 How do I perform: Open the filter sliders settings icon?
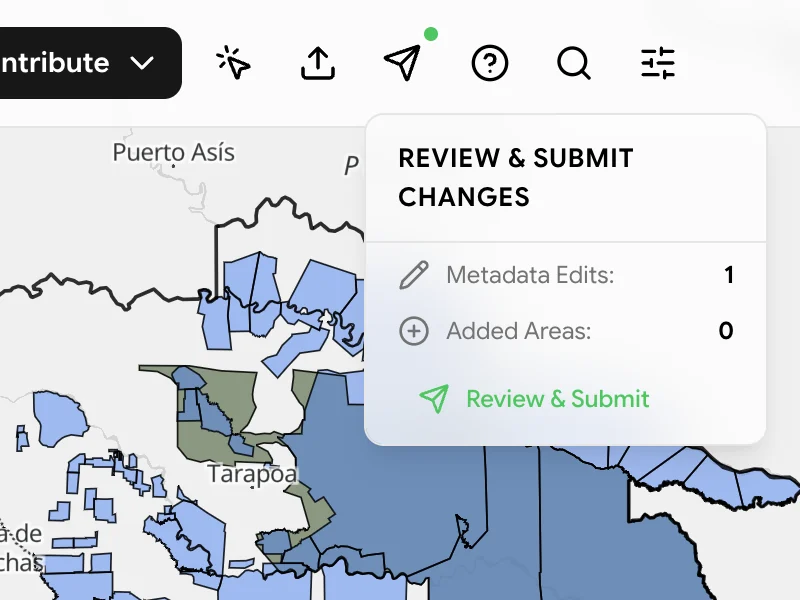pos(658,63)
